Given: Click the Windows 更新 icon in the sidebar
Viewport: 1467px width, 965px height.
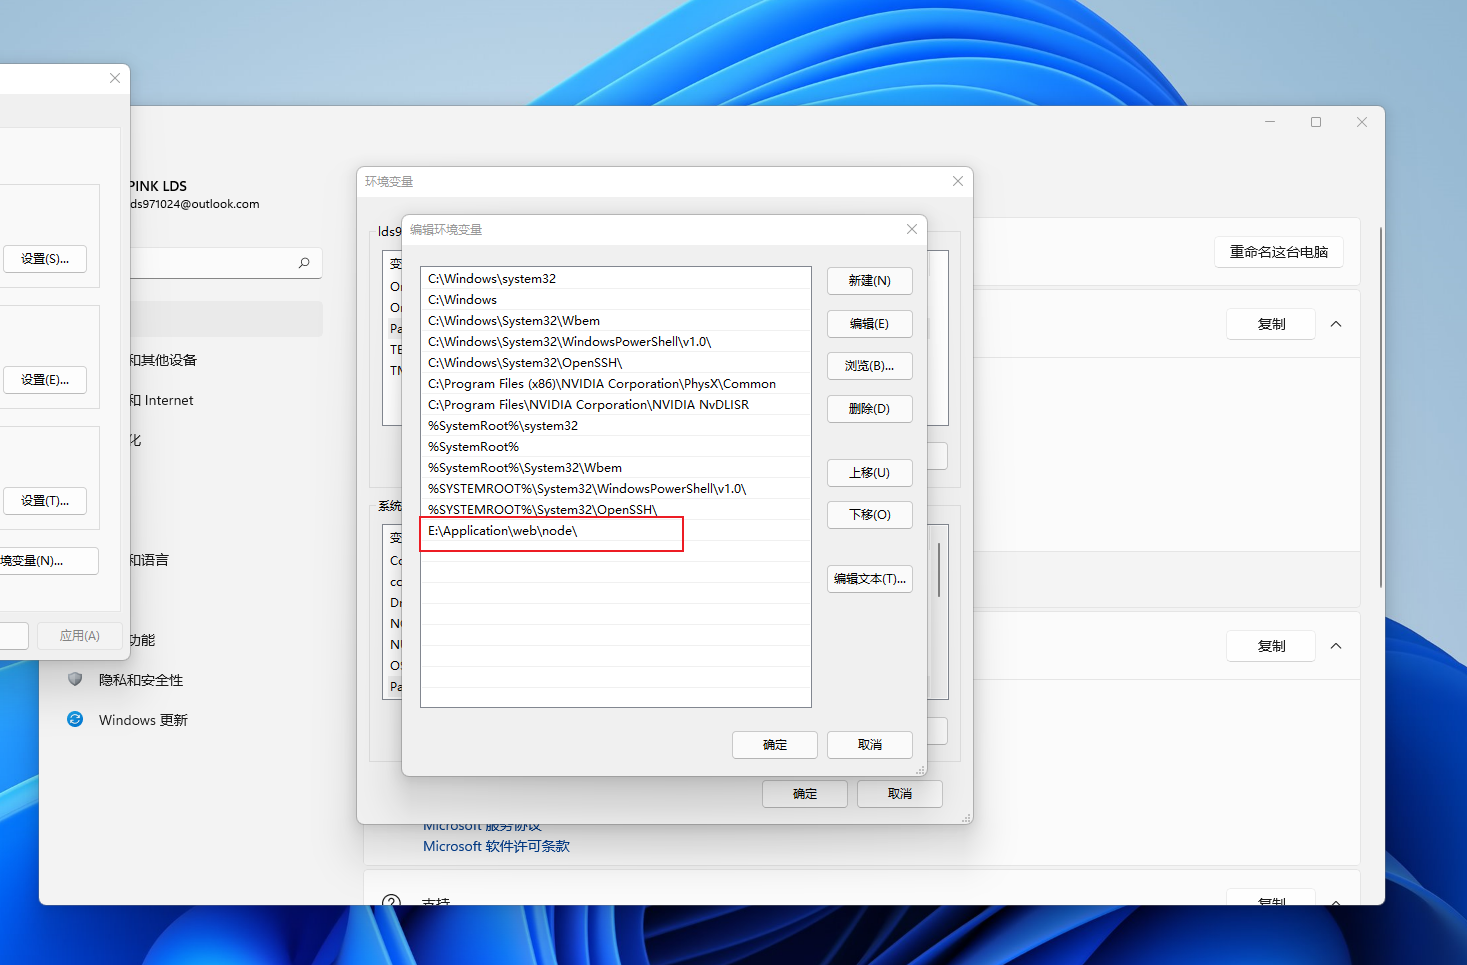Looking at the screenshot, I should pyautogui.click(x=74, y=719).
